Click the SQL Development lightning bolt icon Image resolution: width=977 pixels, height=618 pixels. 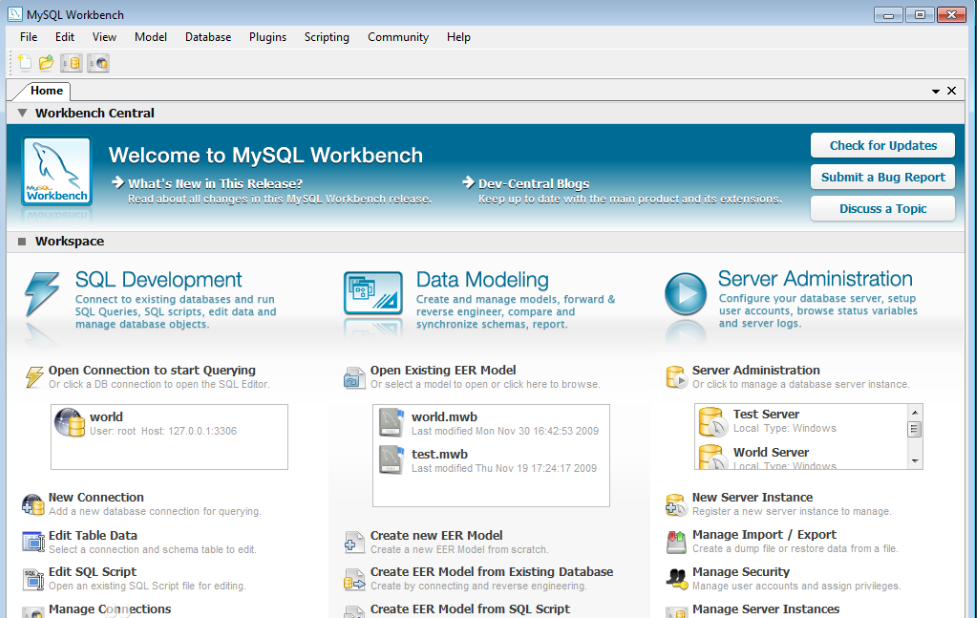(x=41, y=294)
